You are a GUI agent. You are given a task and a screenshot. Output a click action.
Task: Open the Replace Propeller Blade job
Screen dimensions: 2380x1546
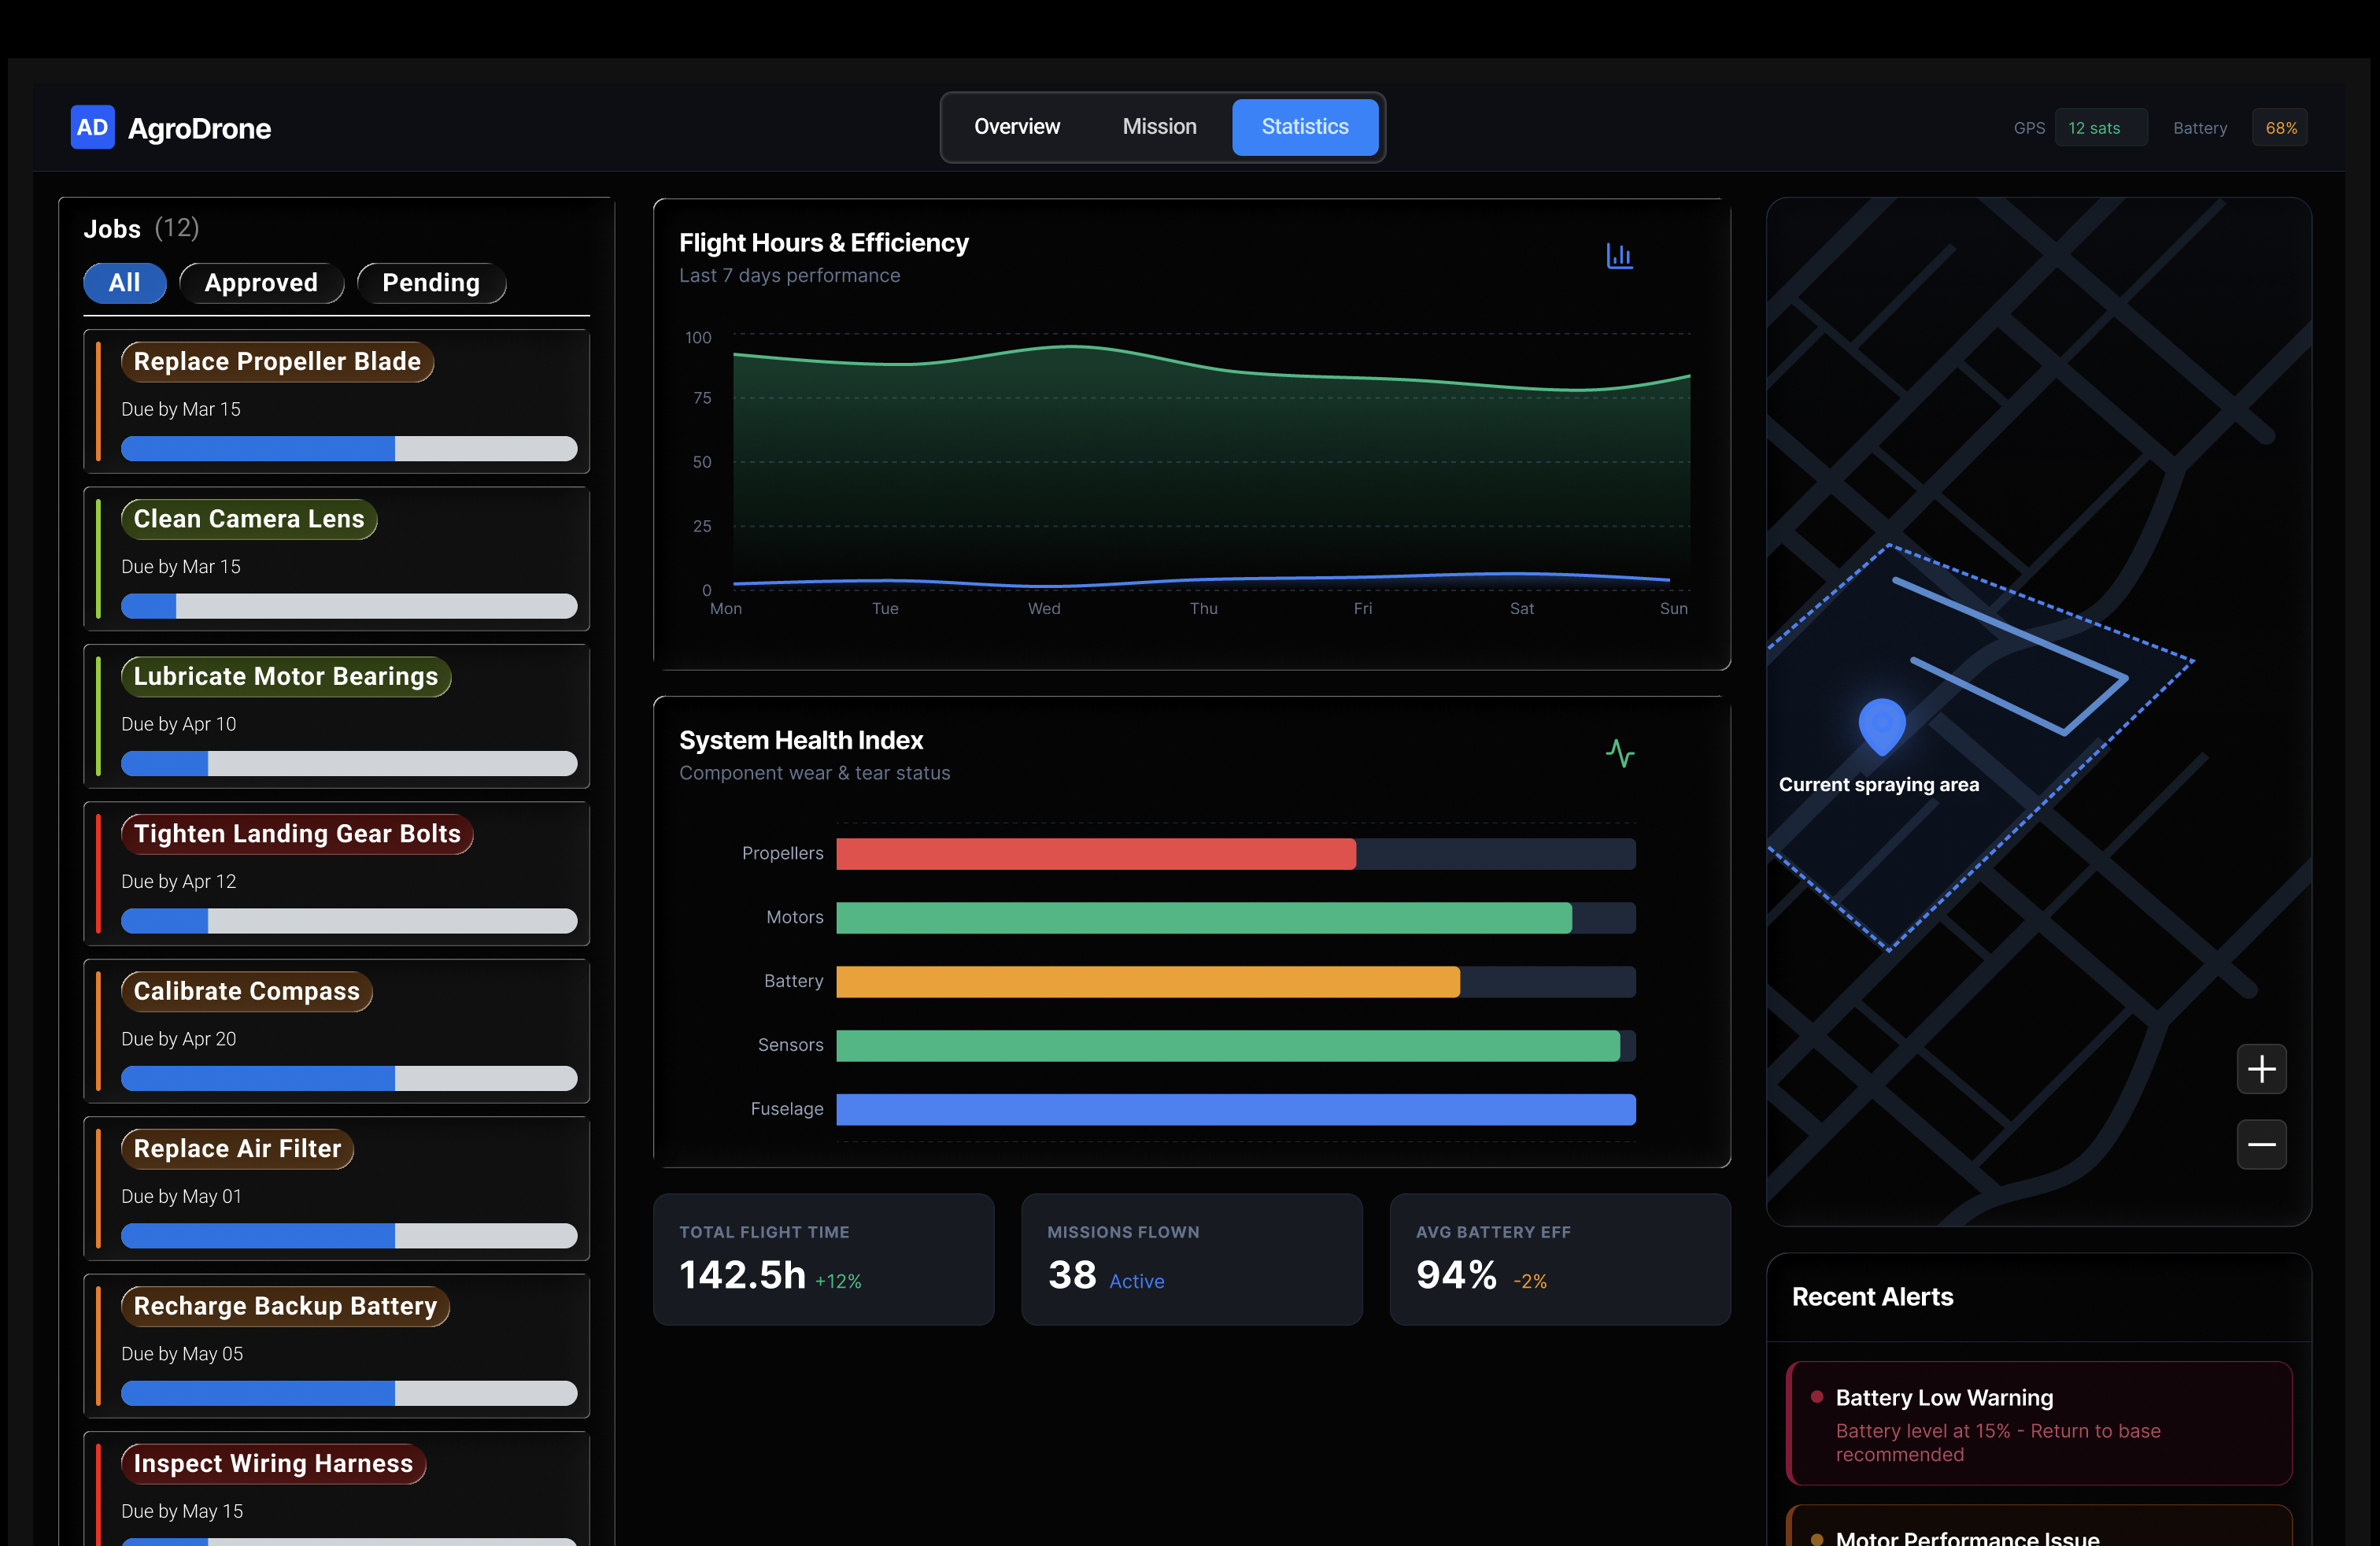336,401
